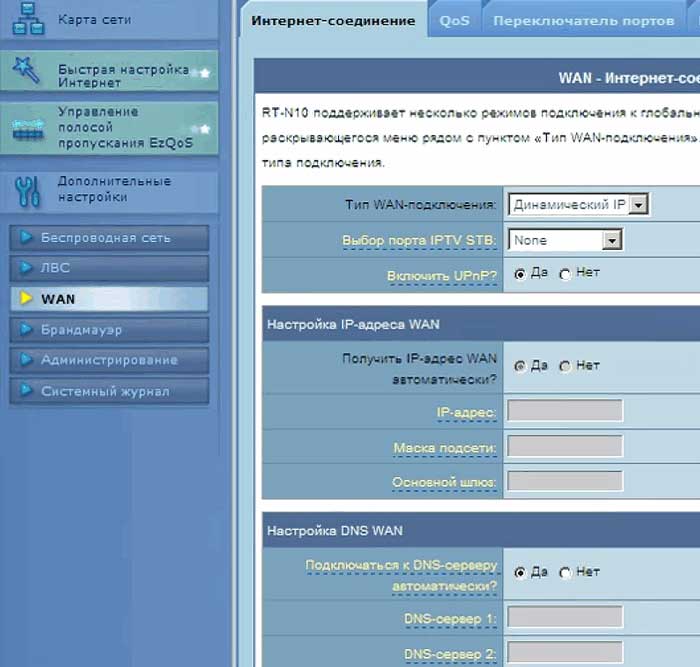The width and height of the screenshot is (700, 667).
Task: Click the arrow icon next to Системный журнал
Action: (x=26, y=390)
